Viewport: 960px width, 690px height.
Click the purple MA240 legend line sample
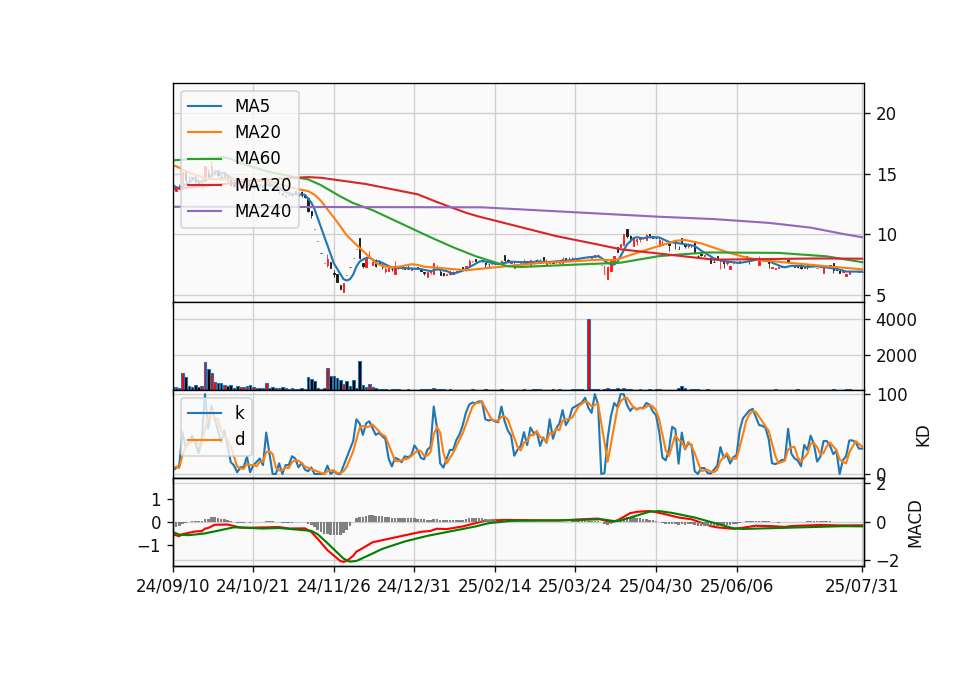(204, 211)
